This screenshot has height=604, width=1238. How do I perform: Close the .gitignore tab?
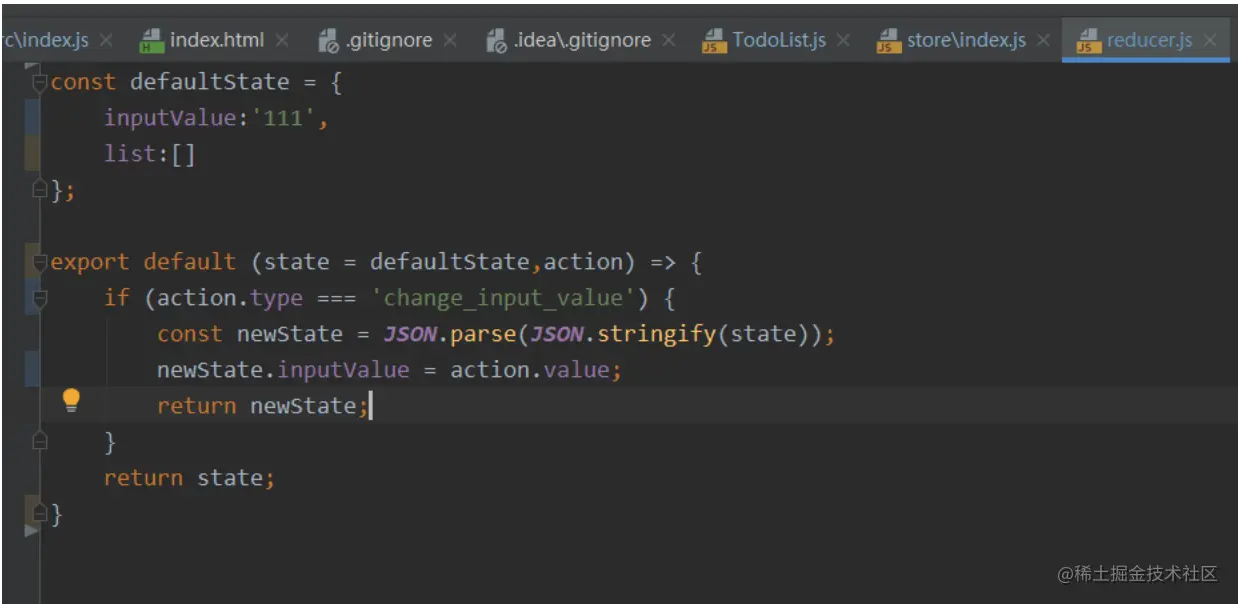450,41
